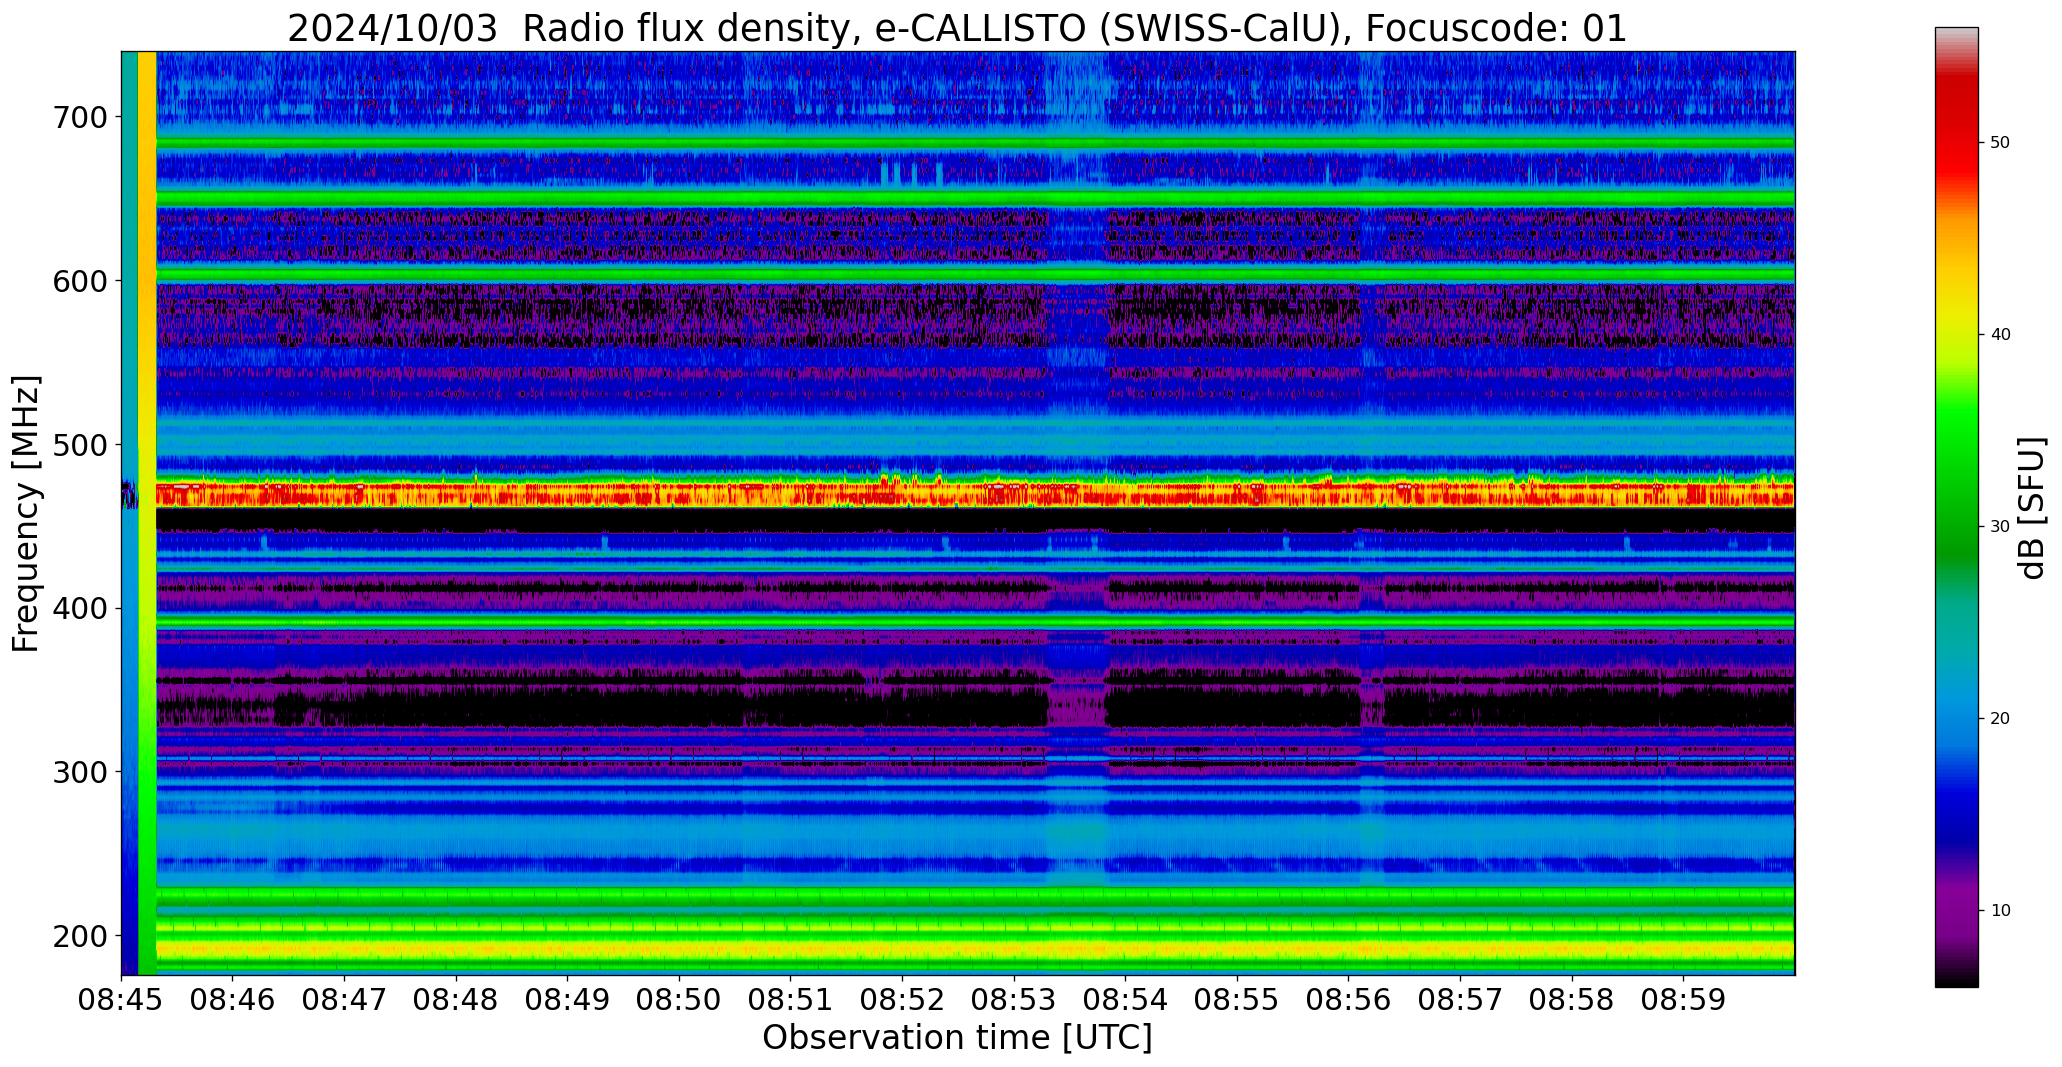Click the black band near 455 MHz
The height and width of the screenshot is (1067, 2062).
tap(975, 520)
